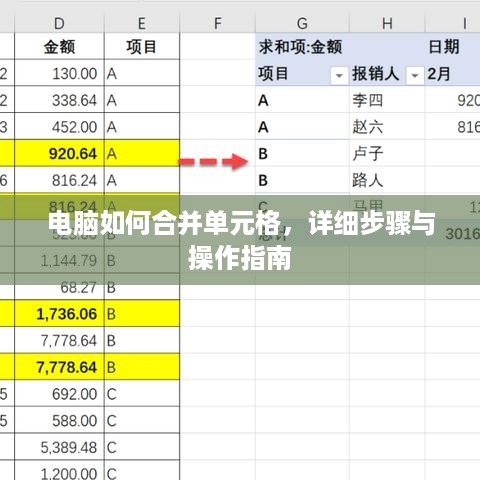The image size is (480, 480).
Task: Select column E header
Action: [142, 24]
